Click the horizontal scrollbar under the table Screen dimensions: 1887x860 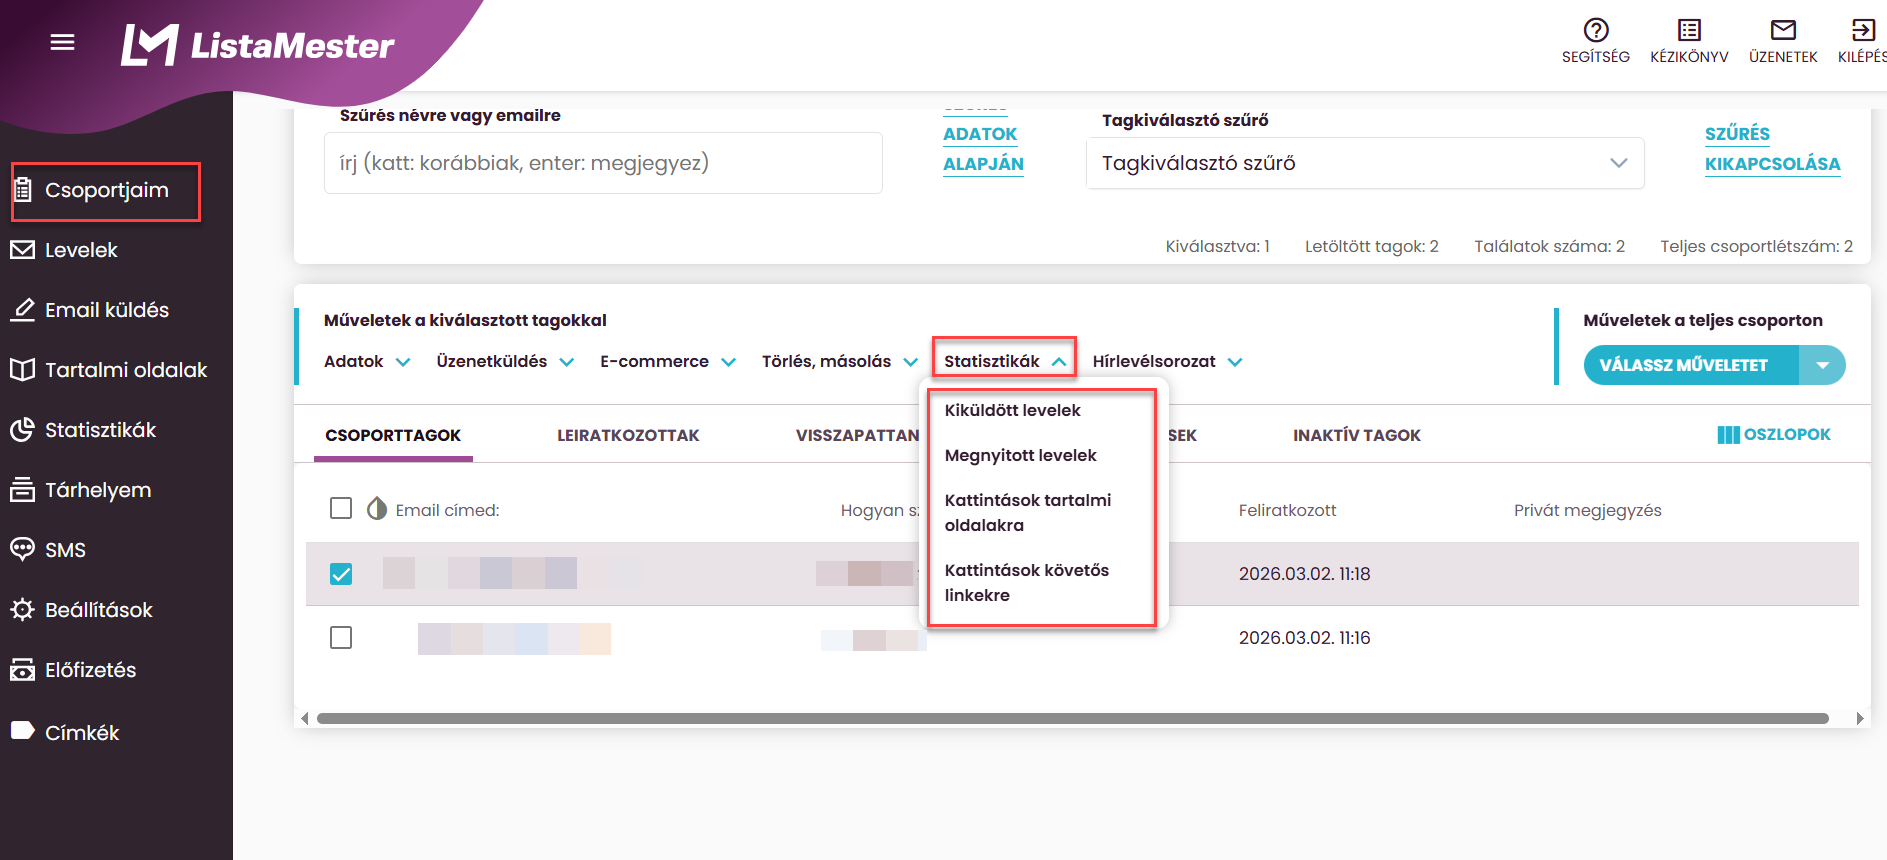click(1072, 718)
